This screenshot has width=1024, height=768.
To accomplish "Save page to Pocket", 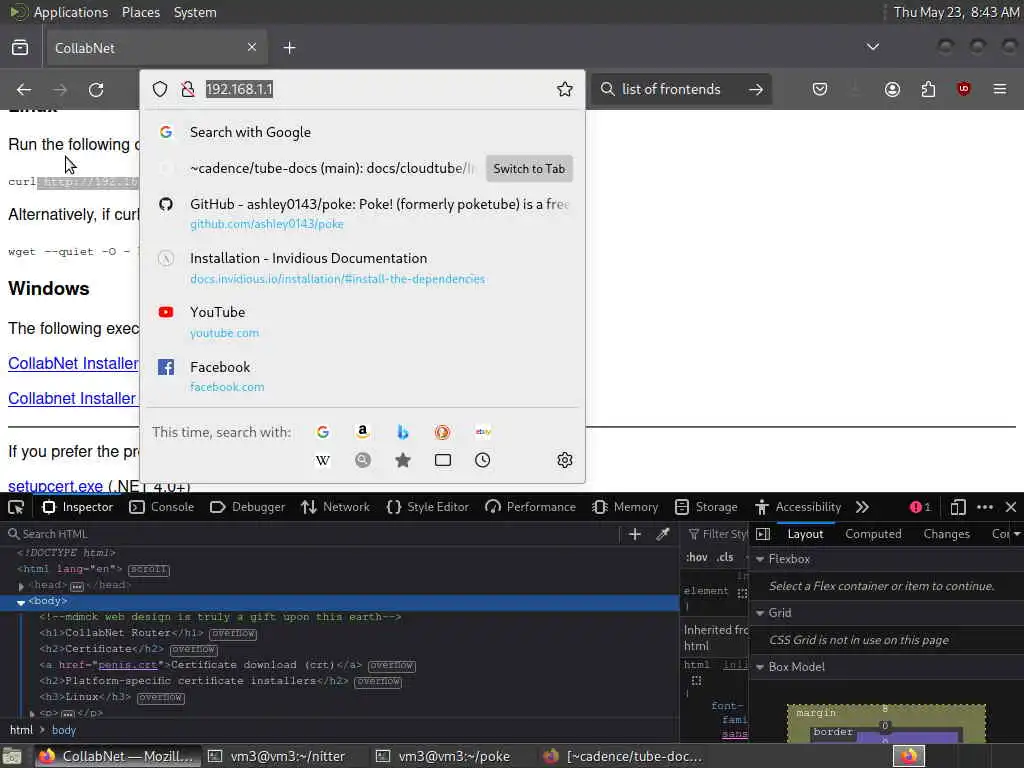I will tap(820, 89).
